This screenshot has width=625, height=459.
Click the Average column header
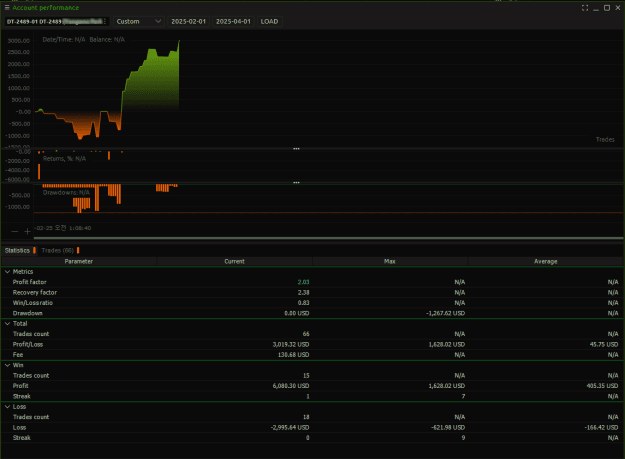[x=546, y=261]
